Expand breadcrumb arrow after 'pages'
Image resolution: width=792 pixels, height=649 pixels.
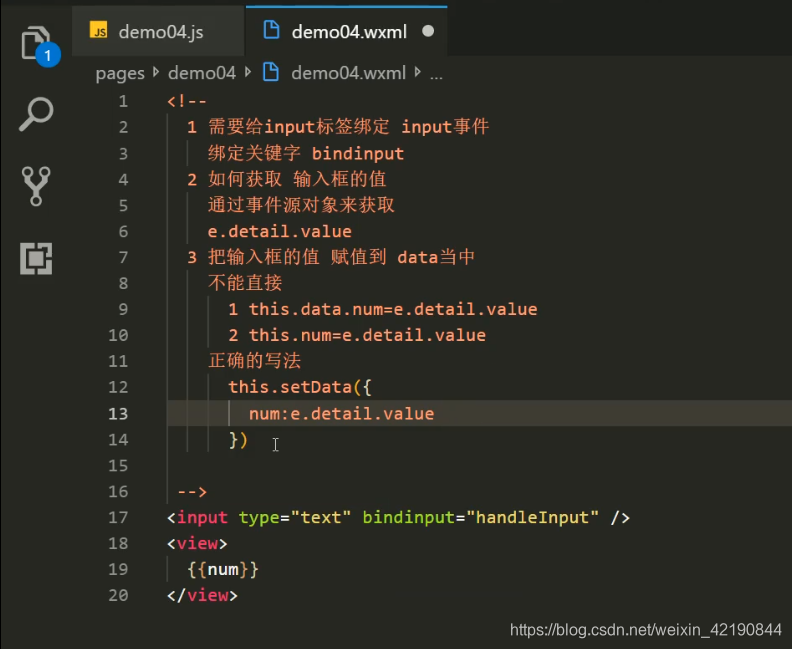point(156,73)
